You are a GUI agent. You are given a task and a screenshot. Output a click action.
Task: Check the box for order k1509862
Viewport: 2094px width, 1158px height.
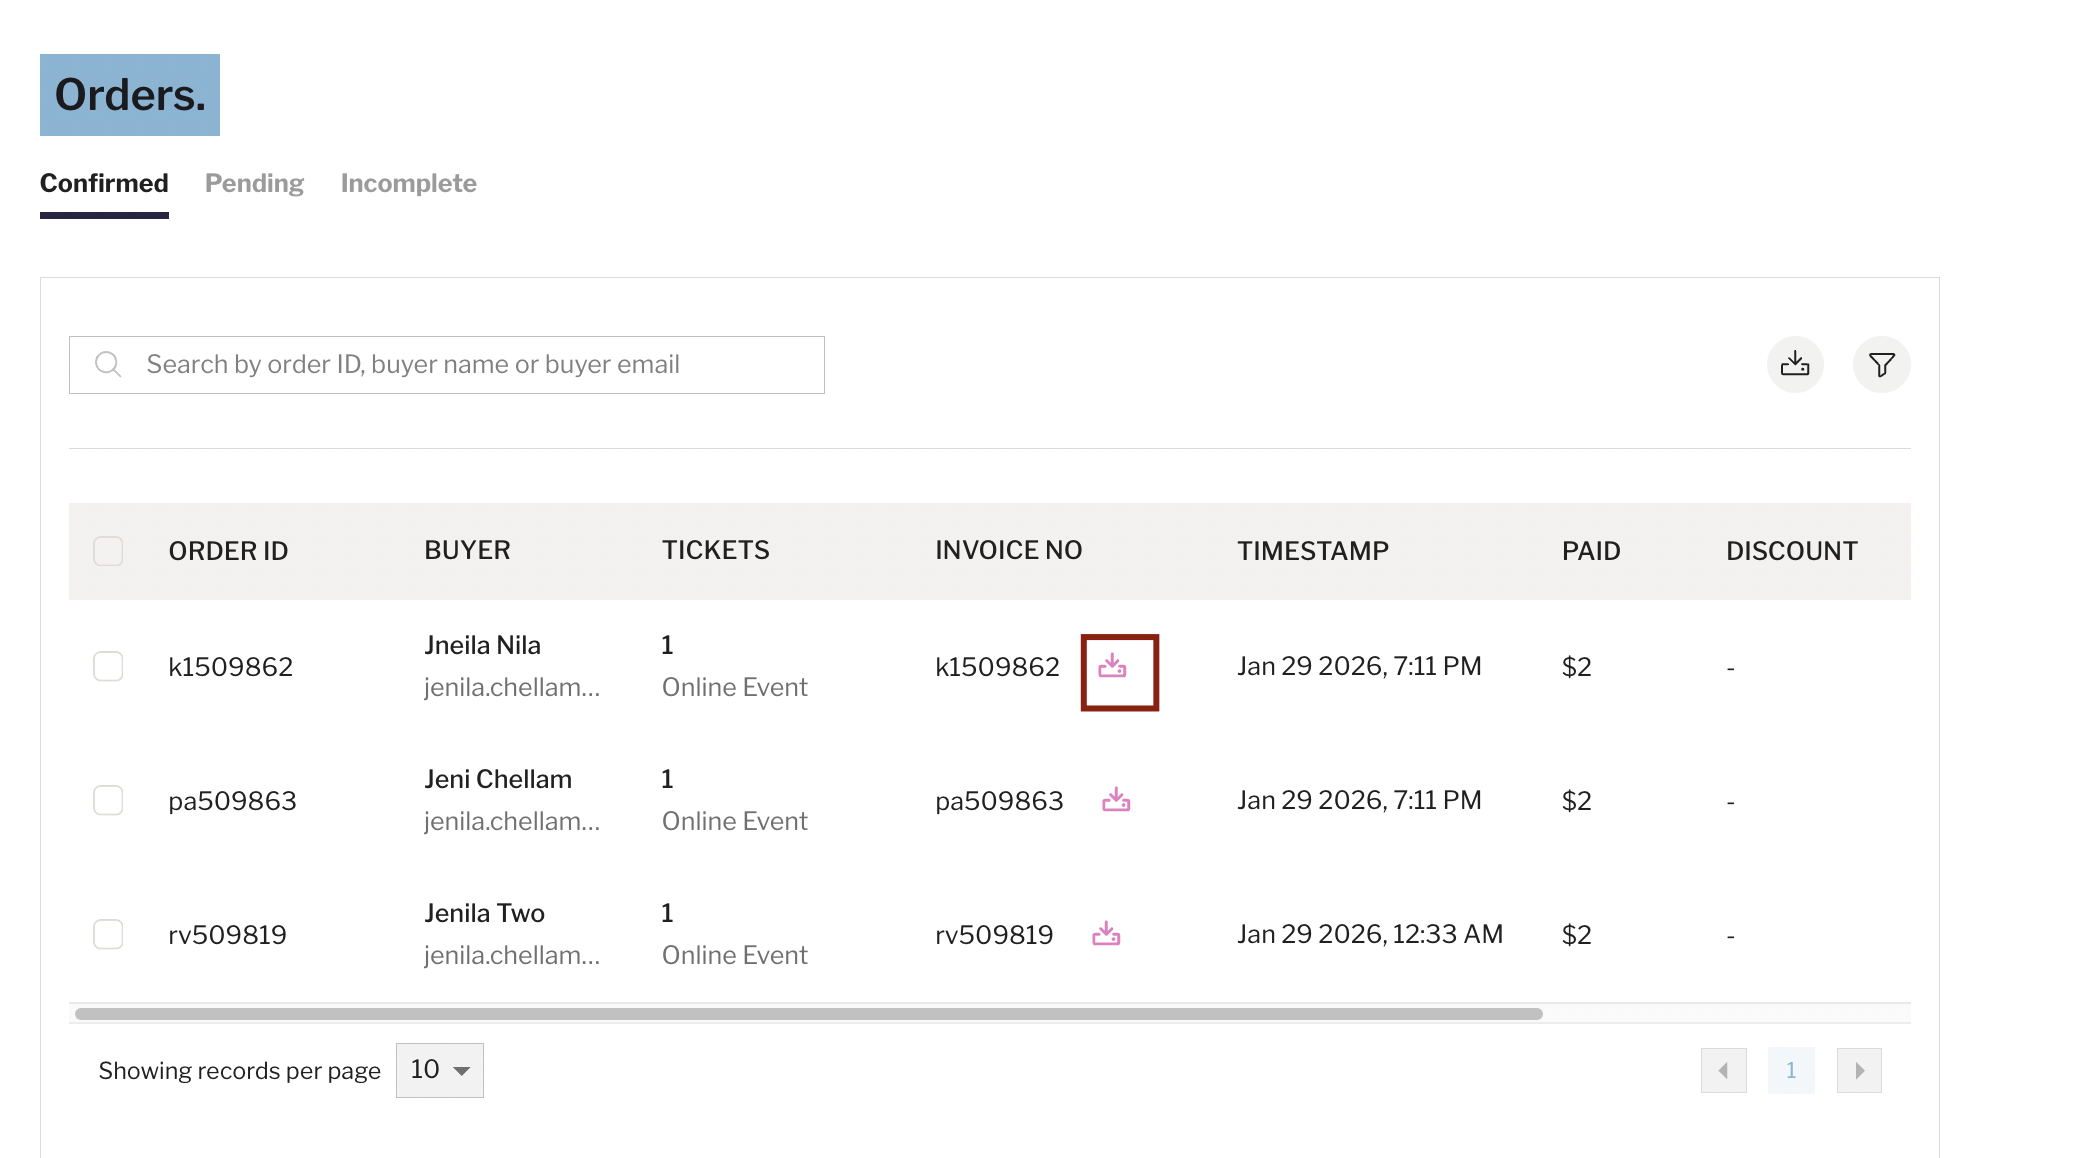(x=108, y=666)
